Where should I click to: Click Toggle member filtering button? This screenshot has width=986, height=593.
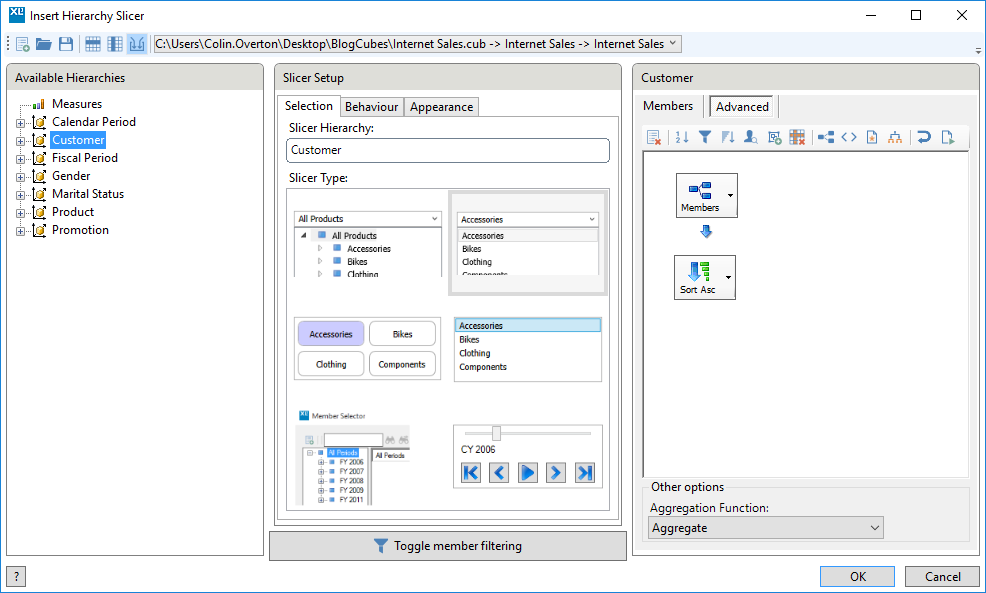click(448, 546)
